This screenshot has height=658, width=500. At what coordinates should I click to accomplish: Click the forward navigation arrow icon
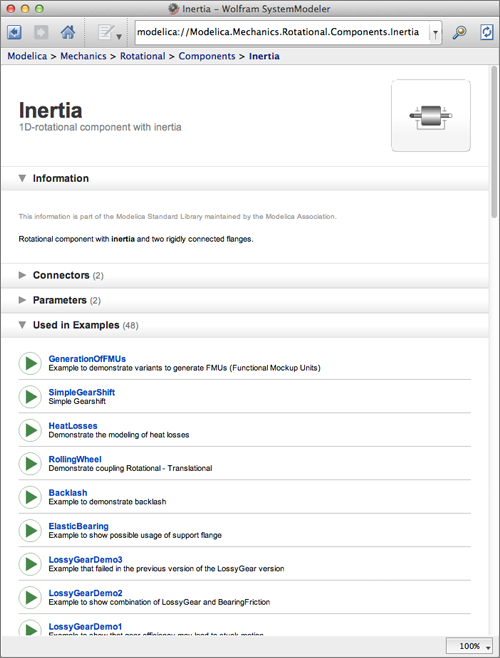point(41,32)
